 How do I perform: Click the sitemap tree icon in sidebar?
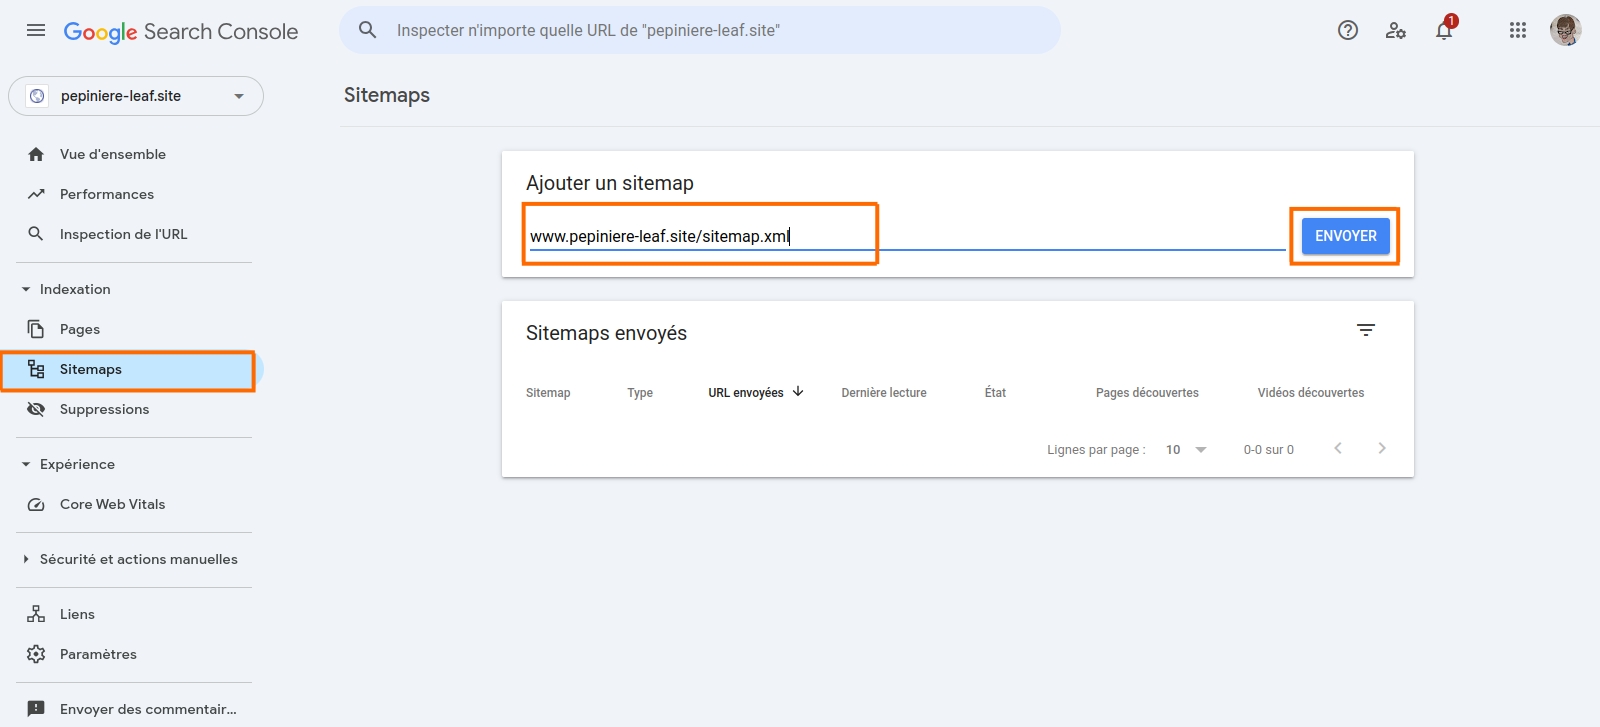point(36,369)
